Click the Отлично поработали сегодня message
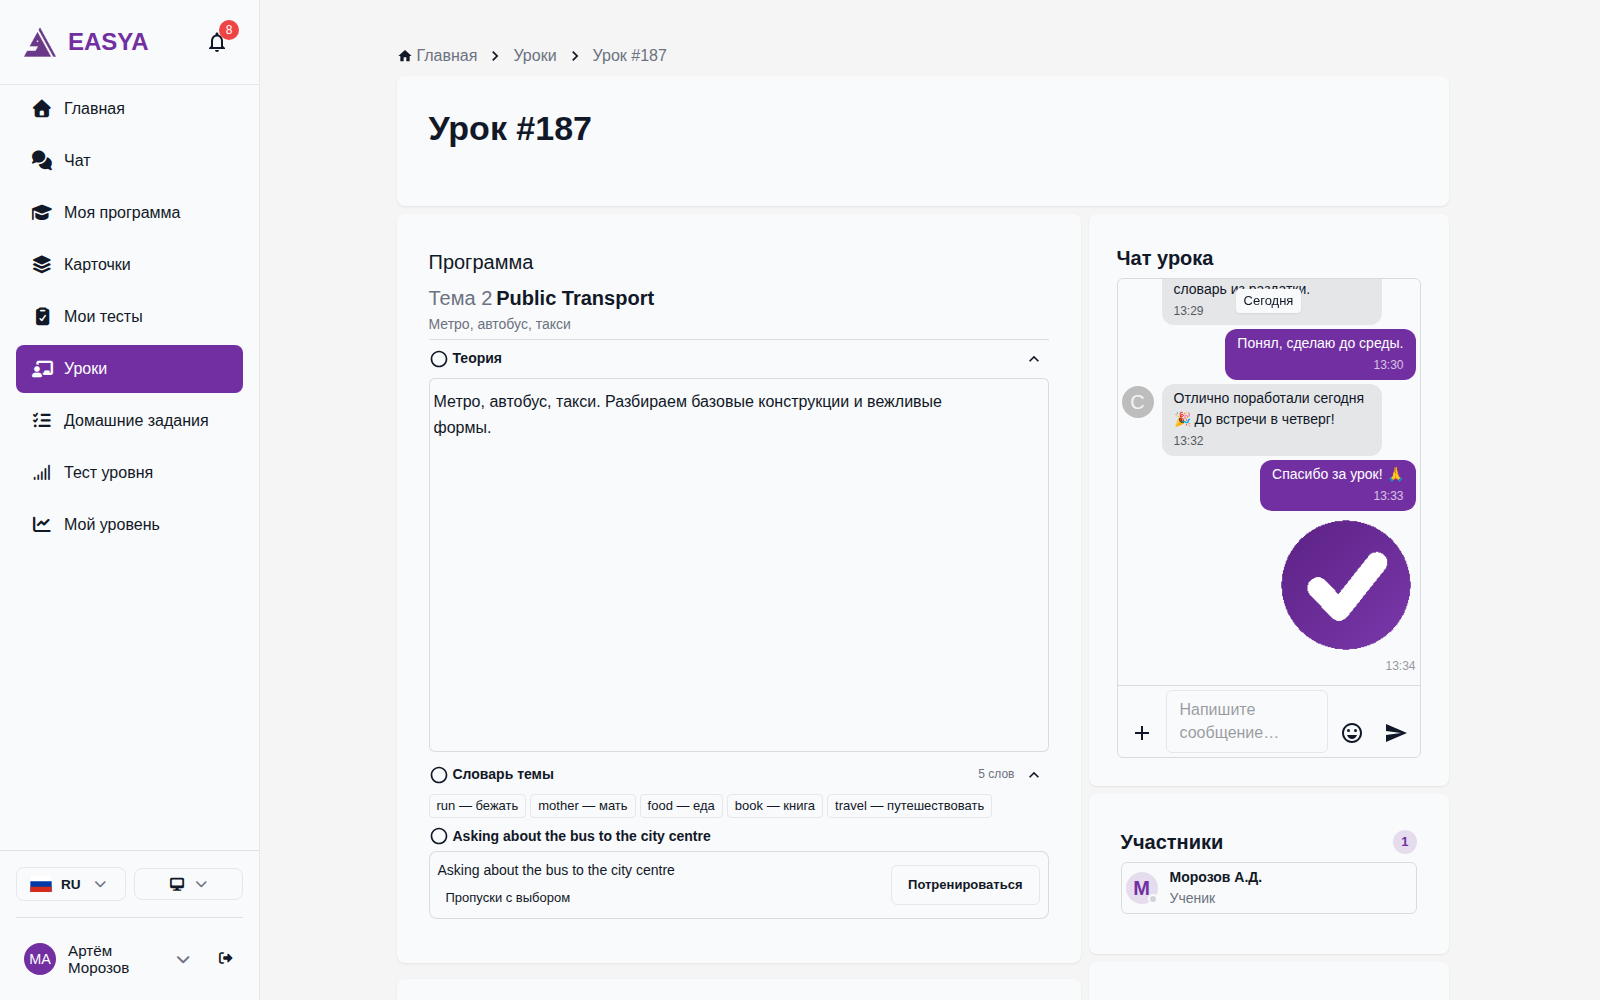Screen dimensions: 1600x1000 (1272, 420)
